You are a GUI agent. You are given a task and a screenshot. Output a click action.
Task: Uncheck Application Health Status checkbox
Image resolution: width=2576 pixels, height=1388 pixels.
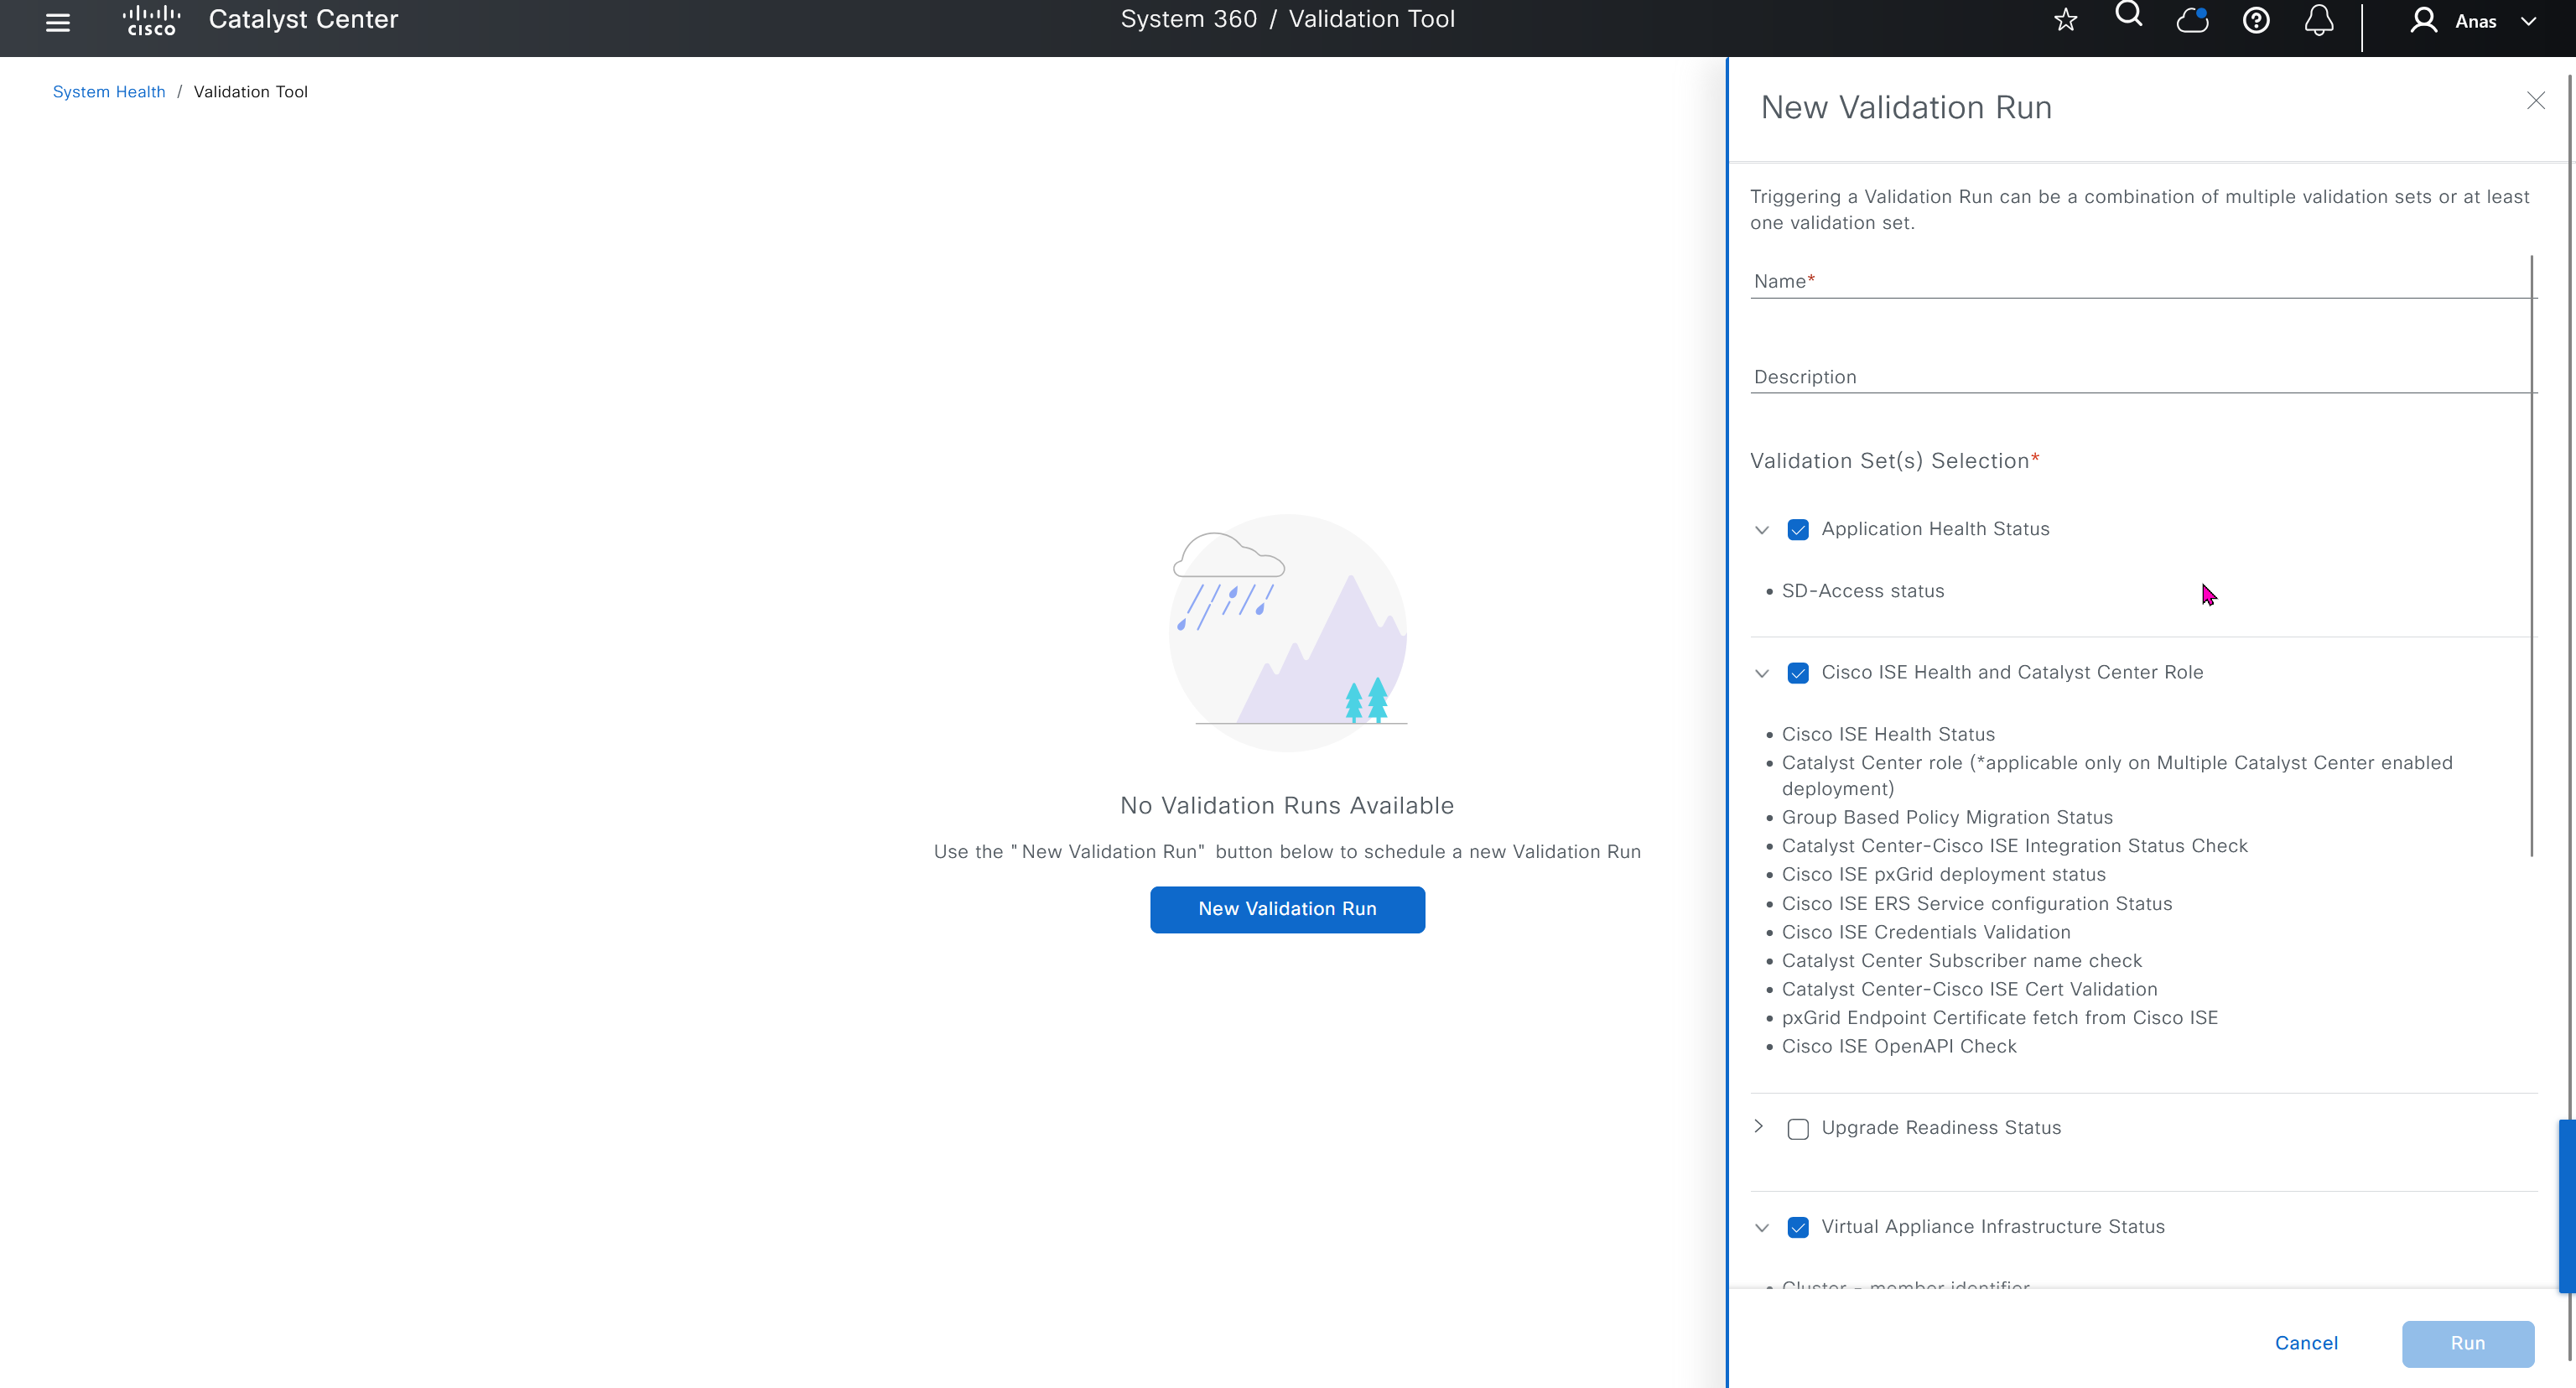tap(1797, 530)
